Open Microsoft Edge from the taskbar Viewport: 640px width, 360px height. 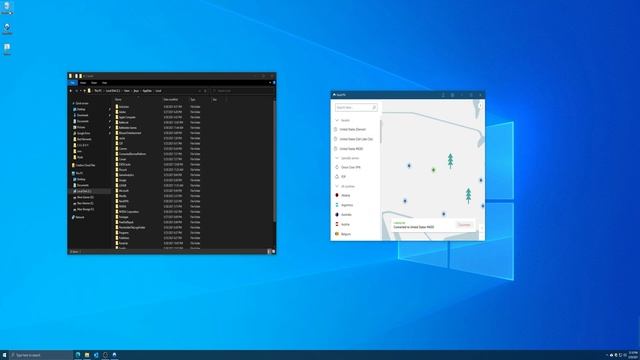[x=78, y=355]
